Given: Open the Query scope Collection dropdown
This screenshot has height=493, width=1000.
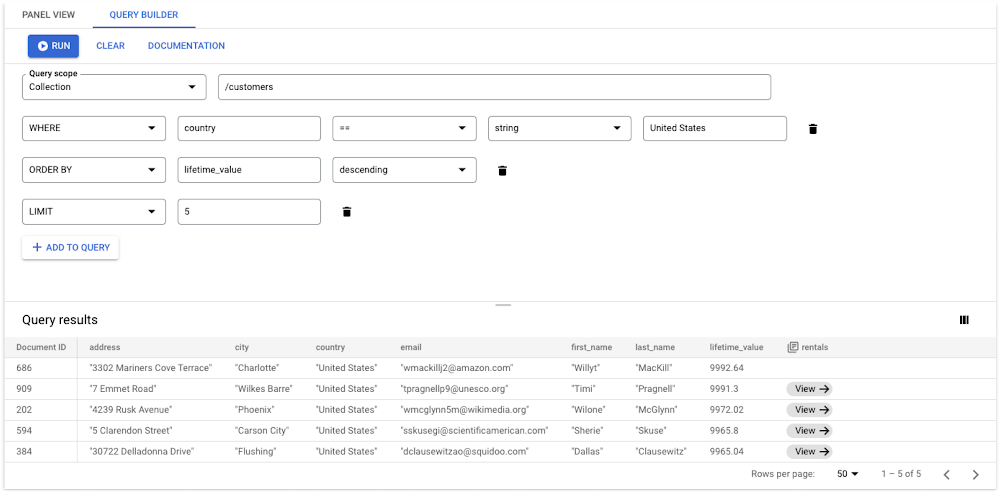Looking at the screenshot, I should 114,87.
